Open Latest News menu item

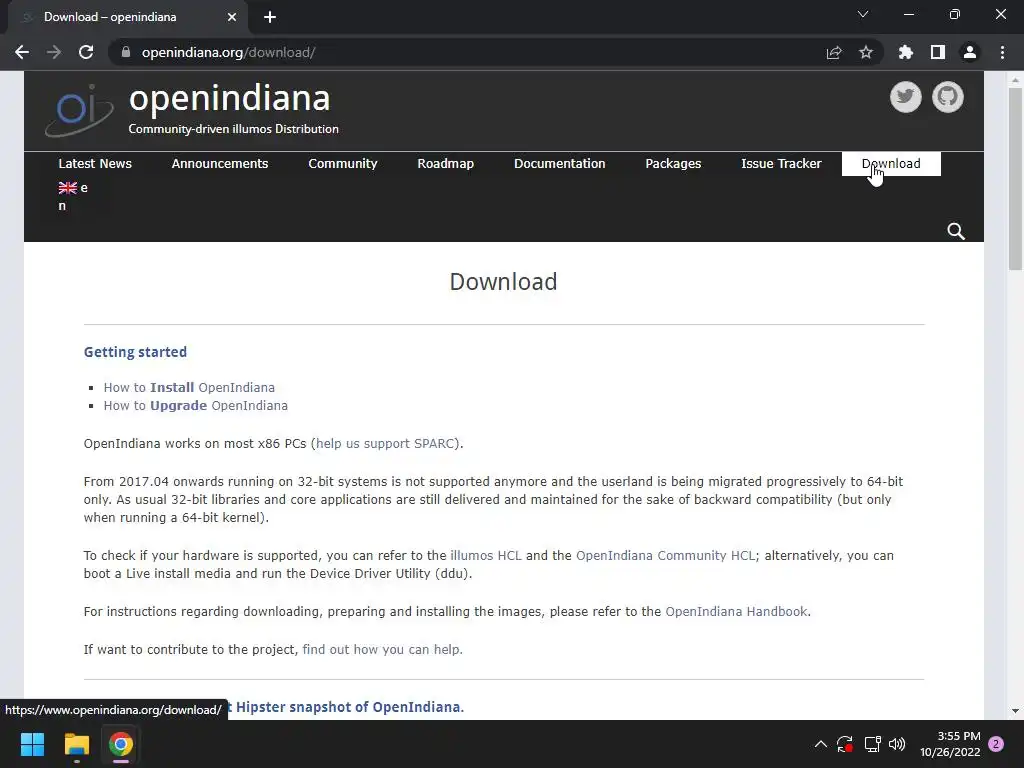pyautogui.click(x=95, y=163)
